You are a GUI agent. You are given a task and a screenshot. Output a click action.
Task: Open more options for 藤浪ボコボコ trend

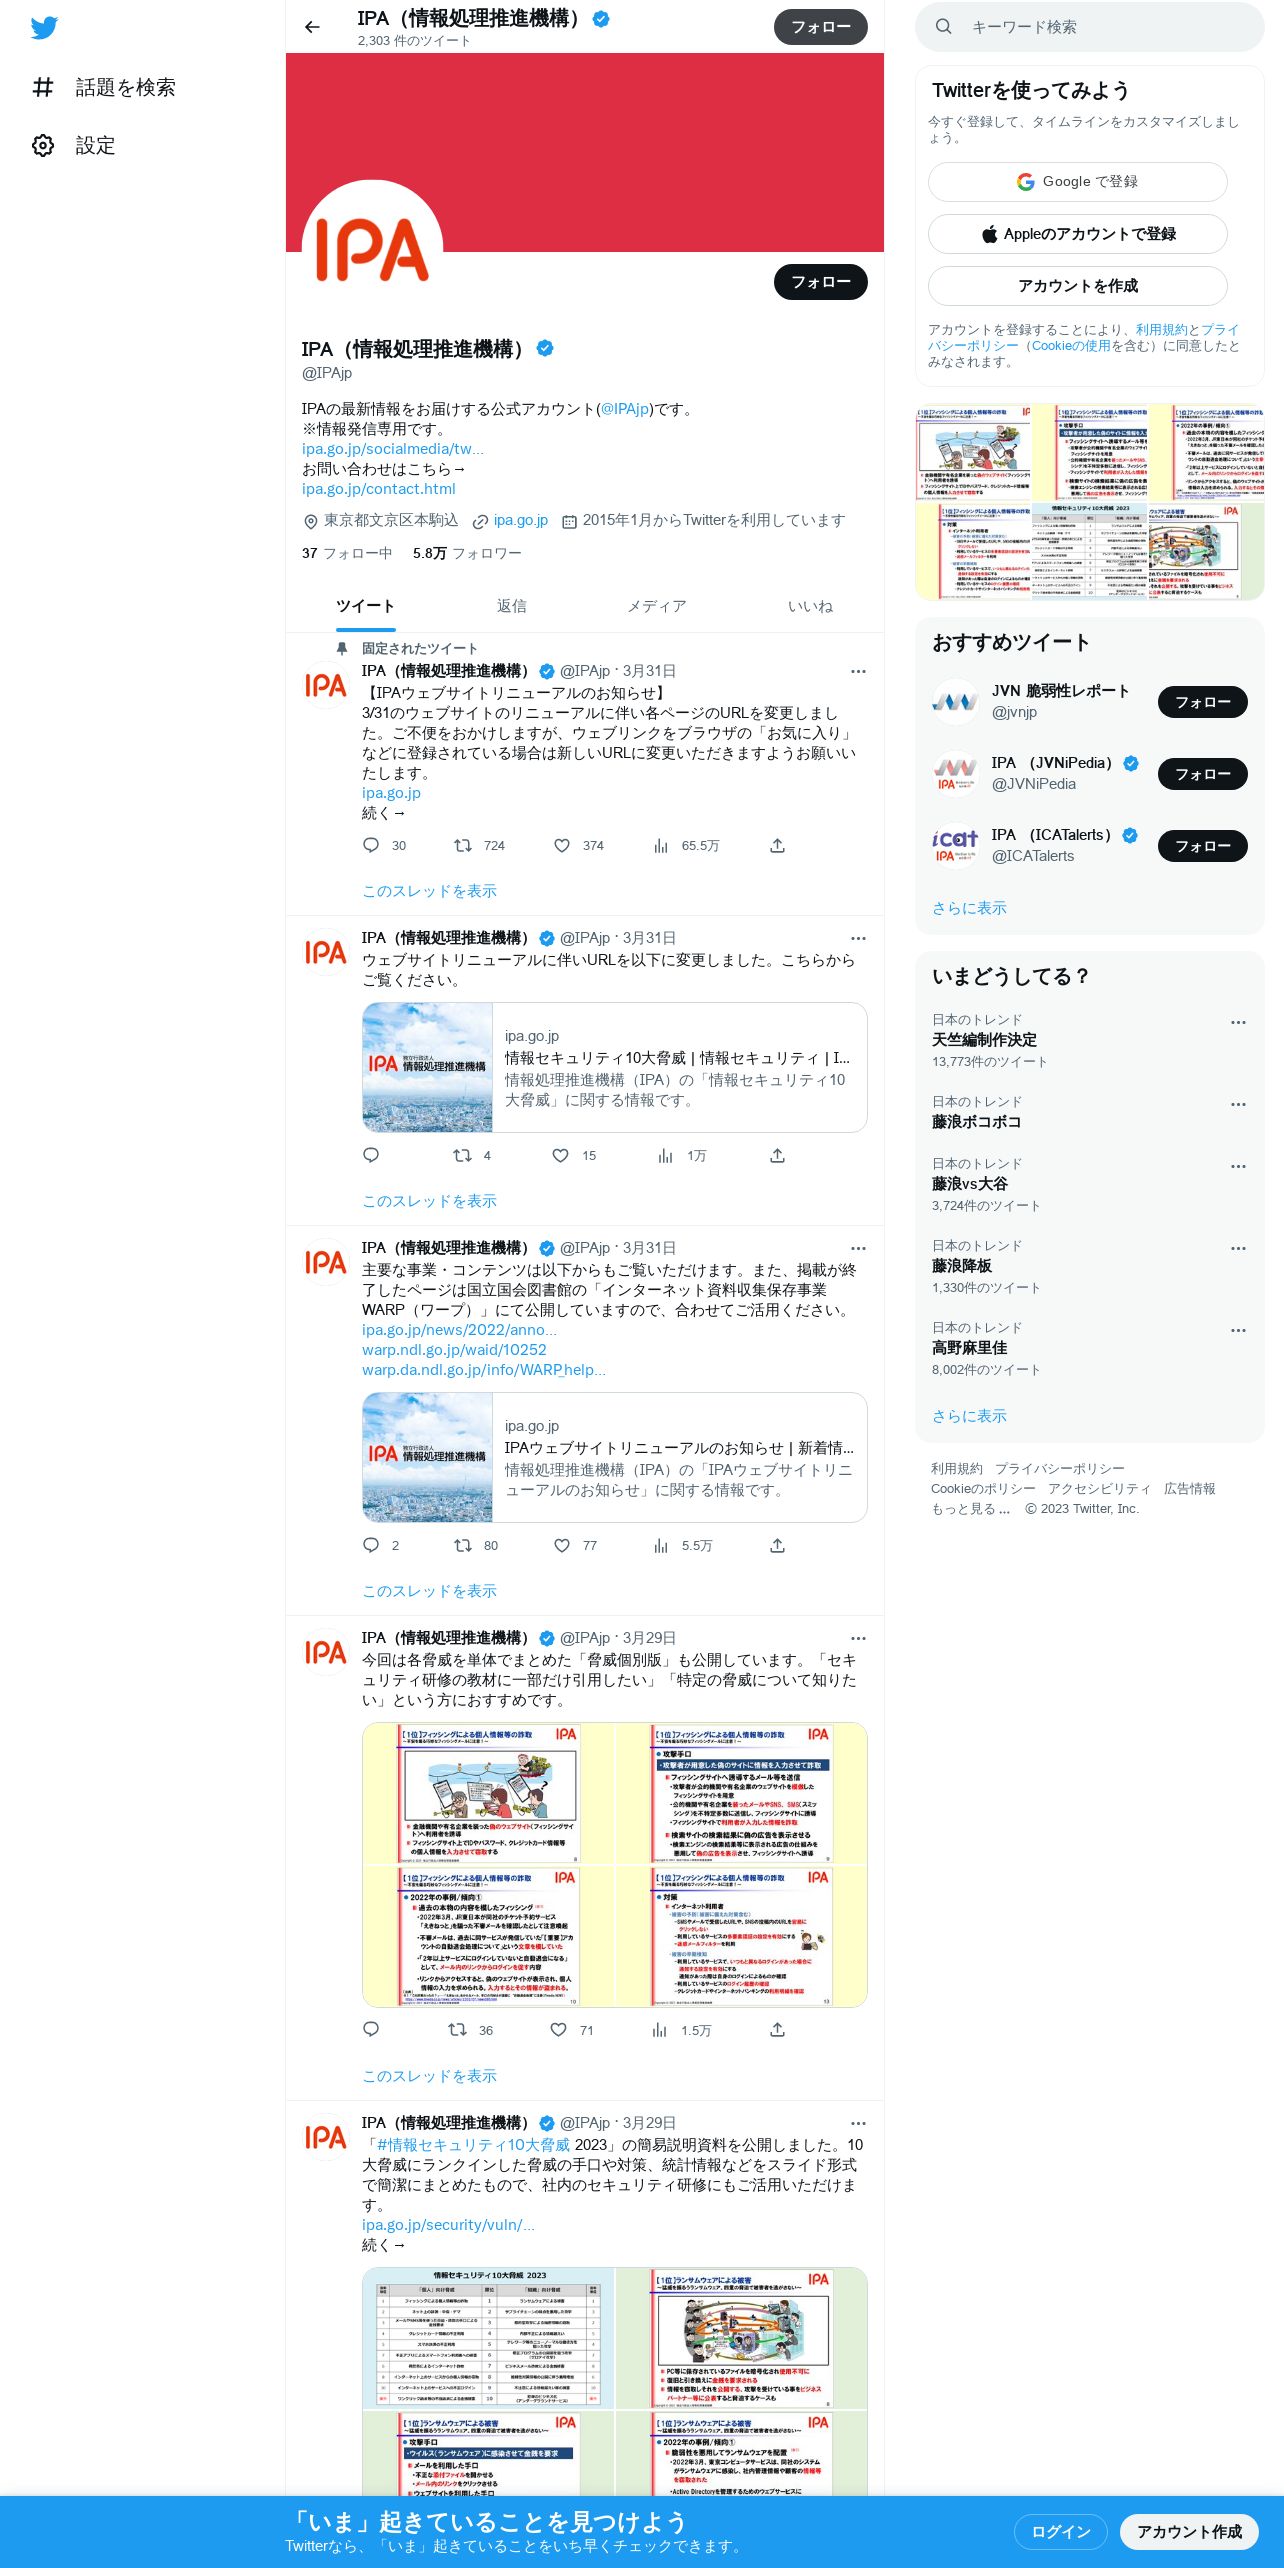point(1238,1104)
